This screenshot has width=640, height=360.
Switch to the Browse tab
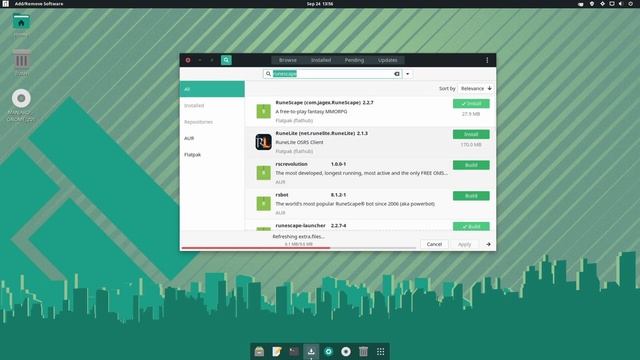[x=288, y=60]
